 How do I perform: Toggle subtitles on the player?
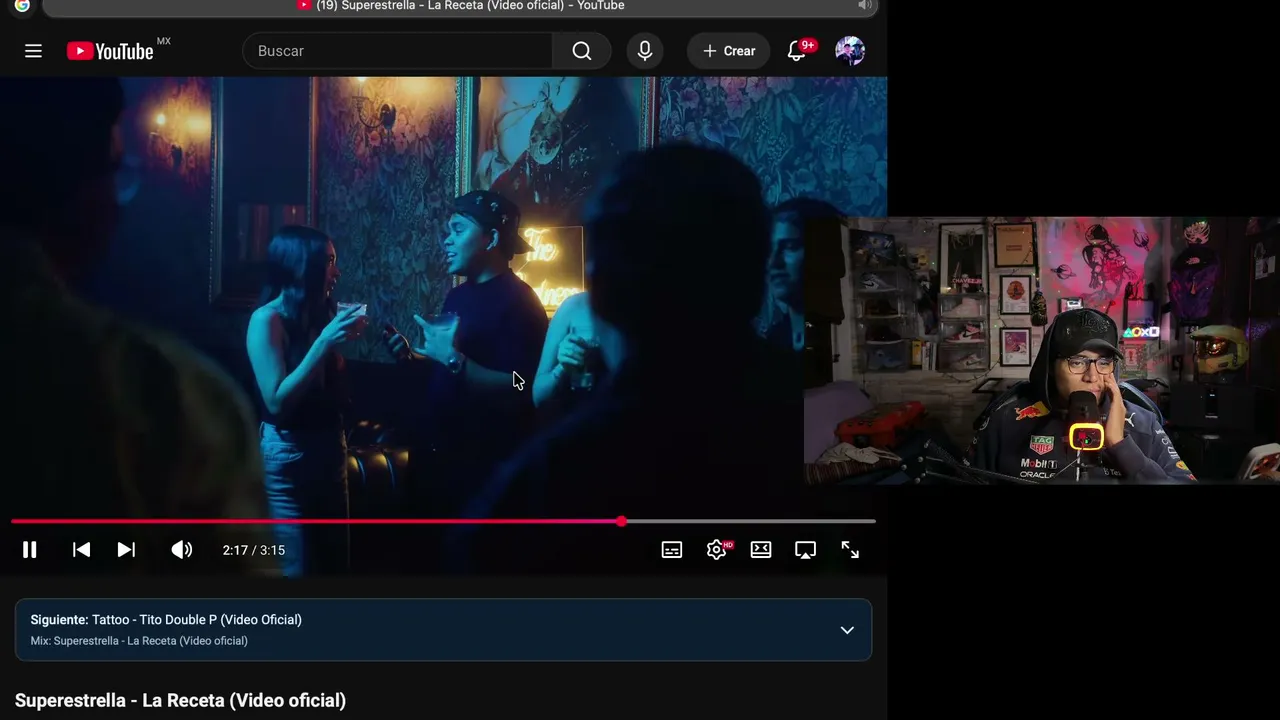[672, 550]
